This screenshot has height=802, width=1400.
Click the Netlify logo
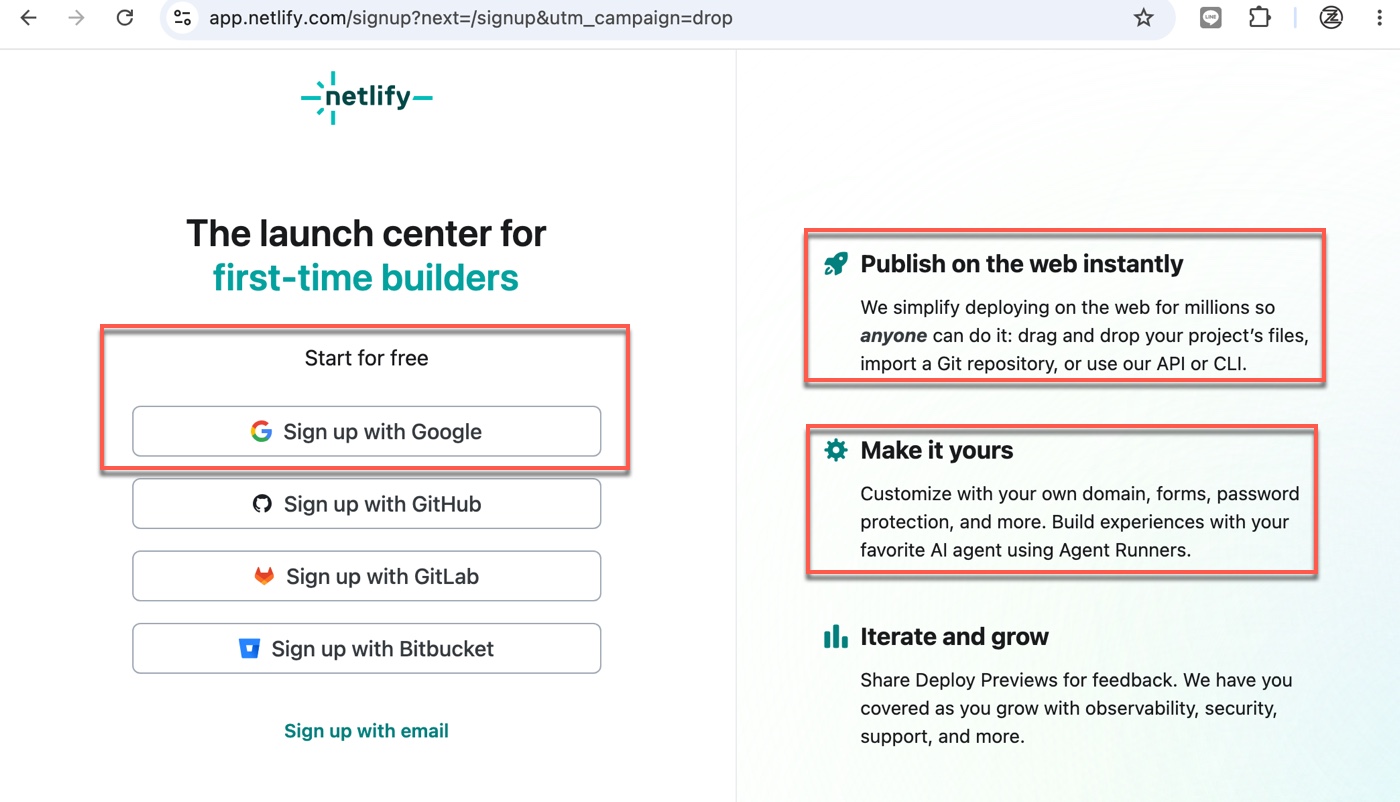pyautogui.click(x=367, y=98)
